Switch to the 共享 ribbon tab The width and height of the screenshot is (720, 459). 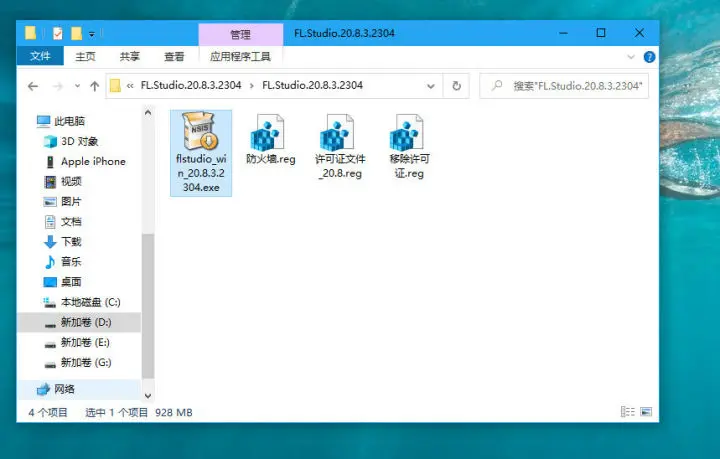click(x=129, y=56)
